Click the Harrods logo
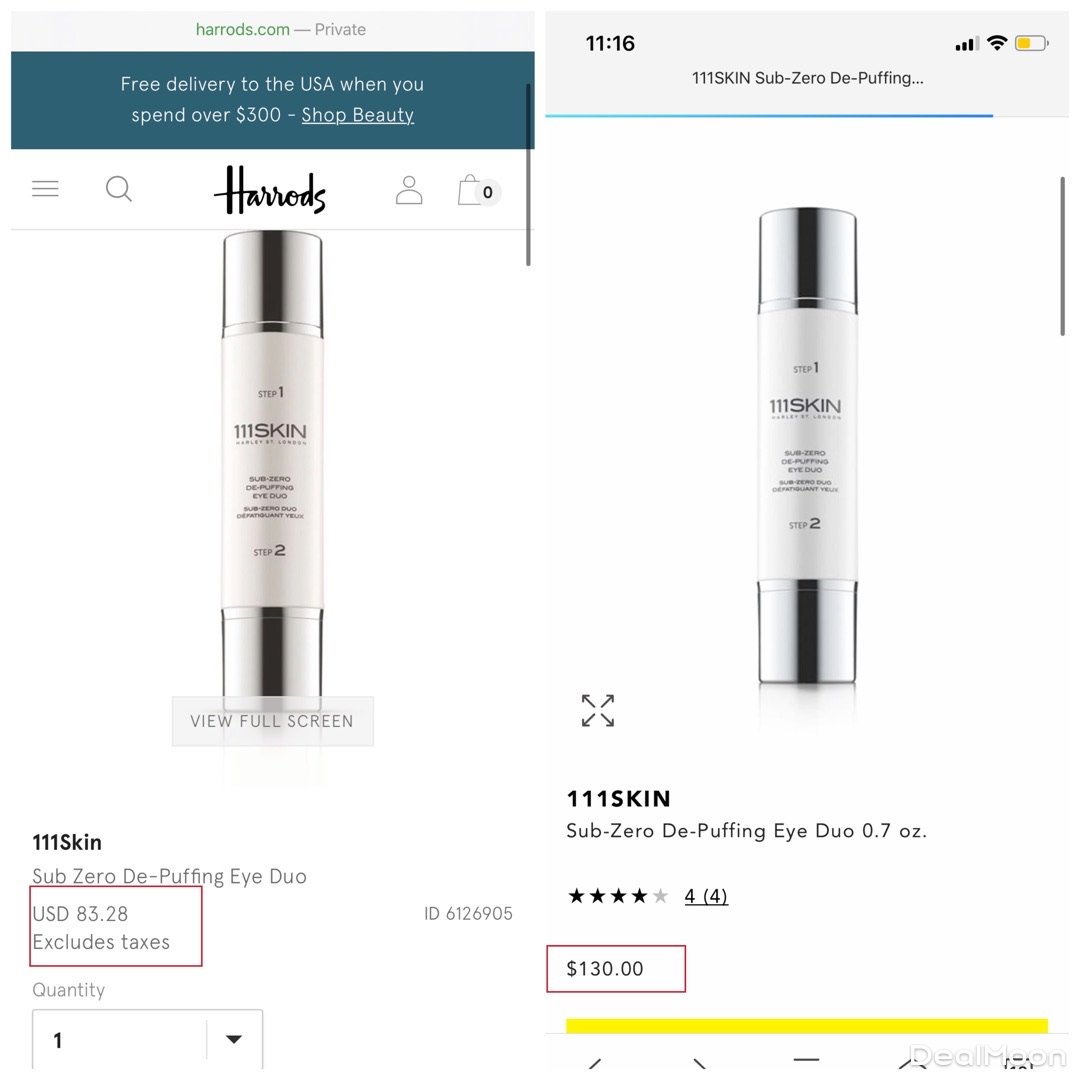Viewport: 1080px width, 1080px height. [x=269, y=190]
